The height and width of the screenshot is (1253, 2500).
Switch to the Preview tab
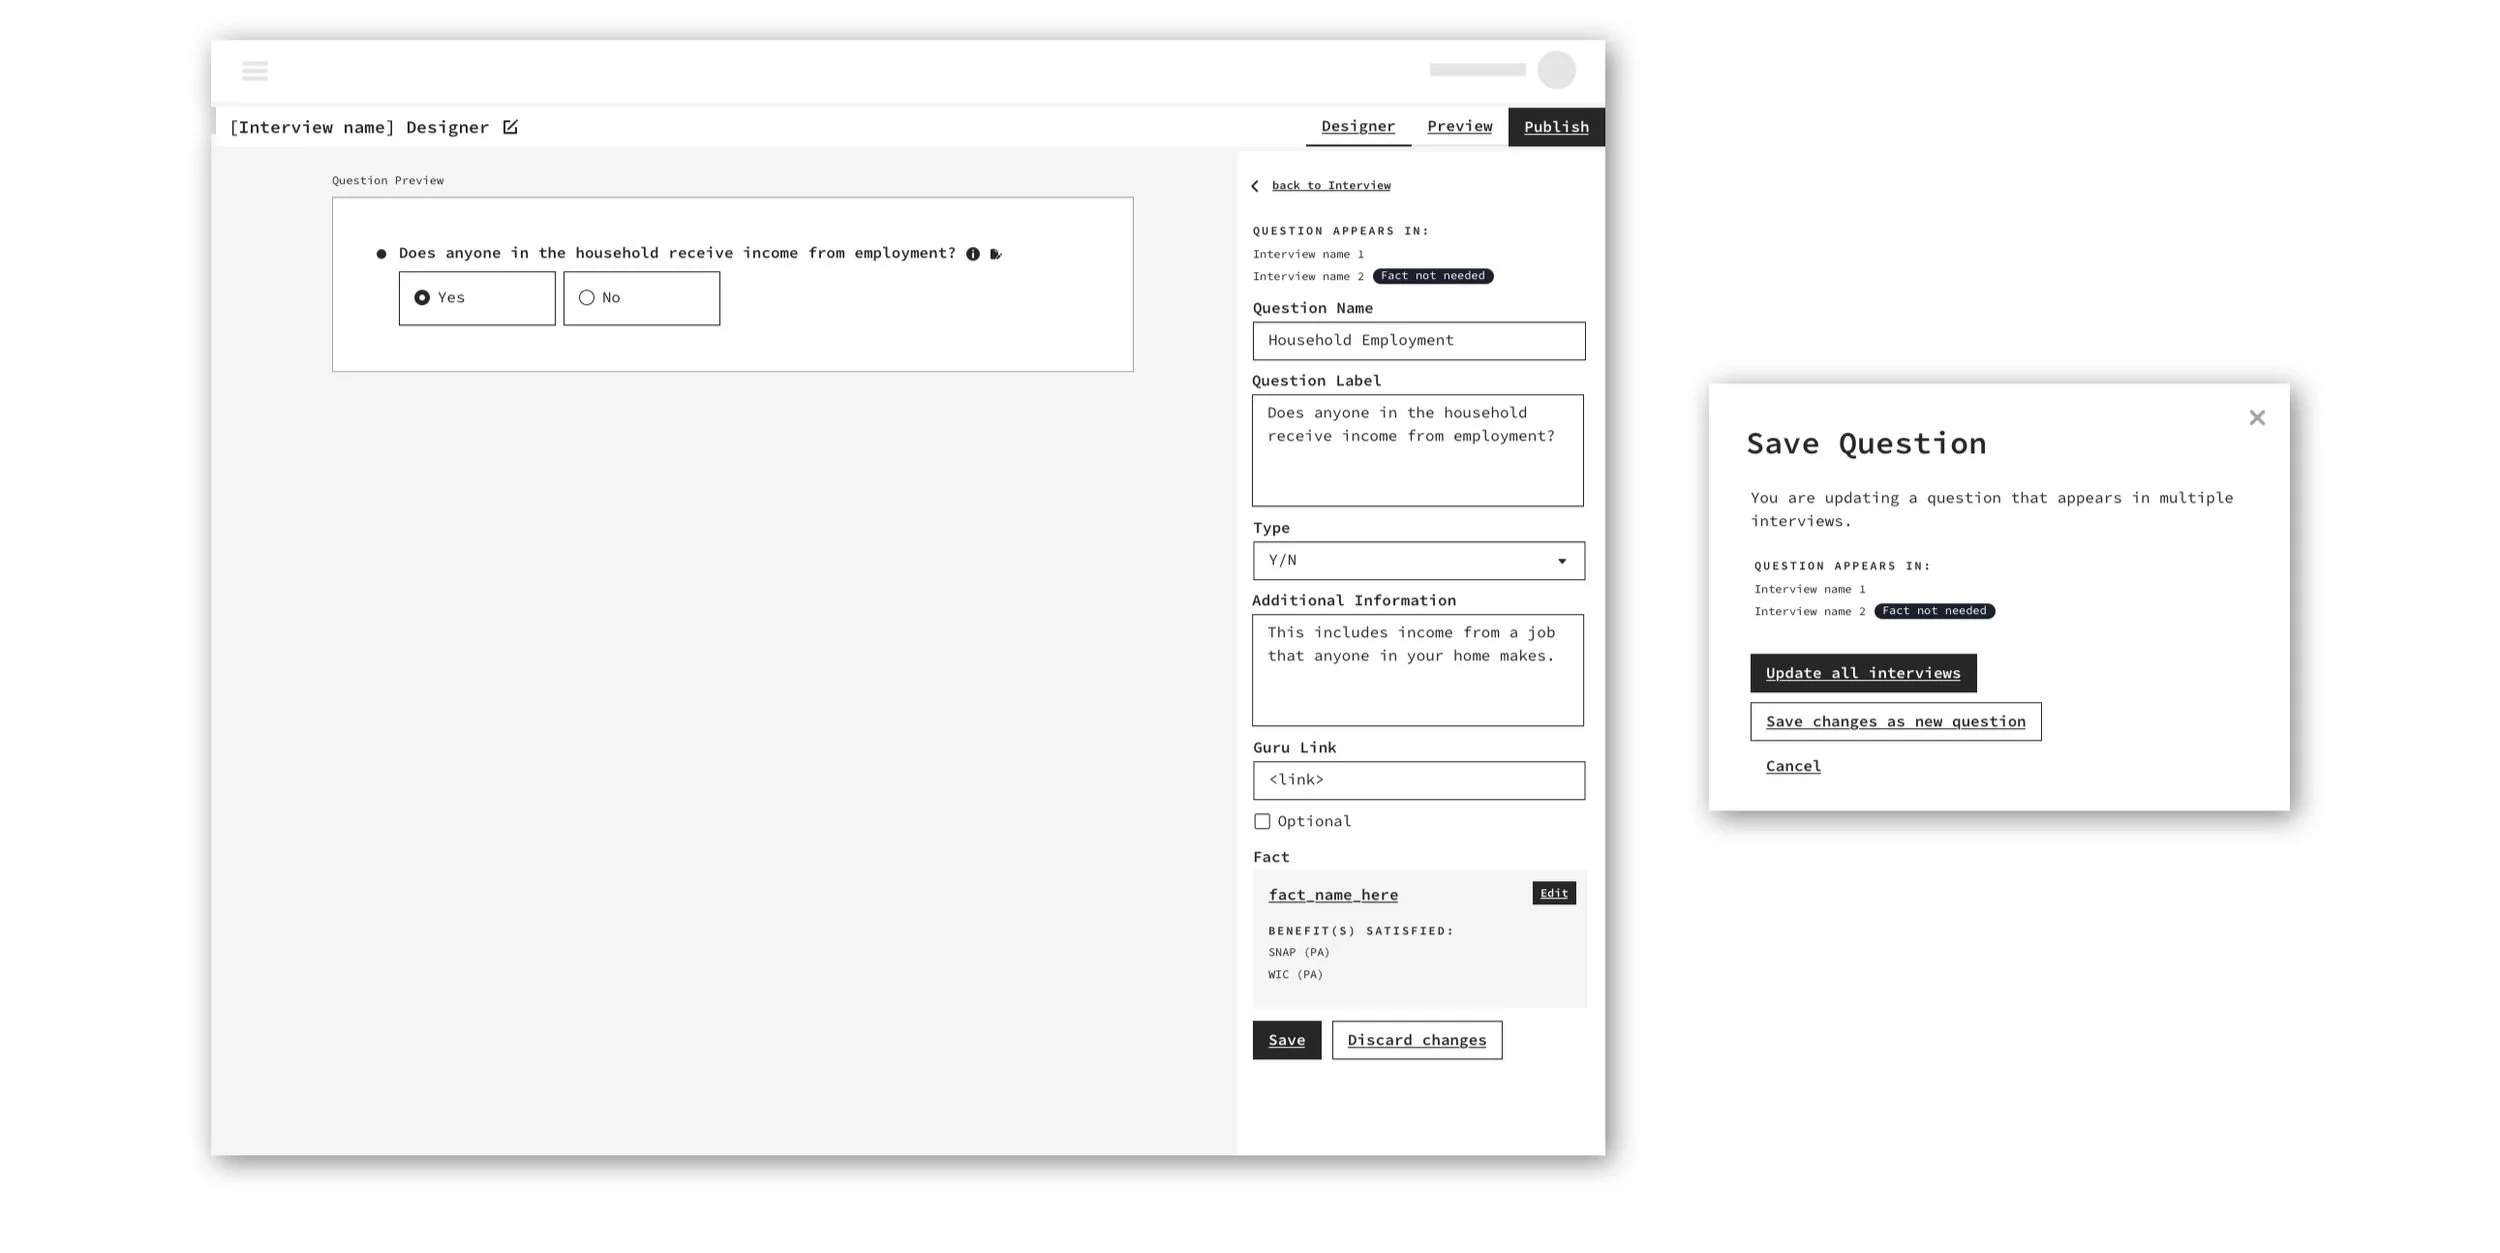[x=1459, y=126]
